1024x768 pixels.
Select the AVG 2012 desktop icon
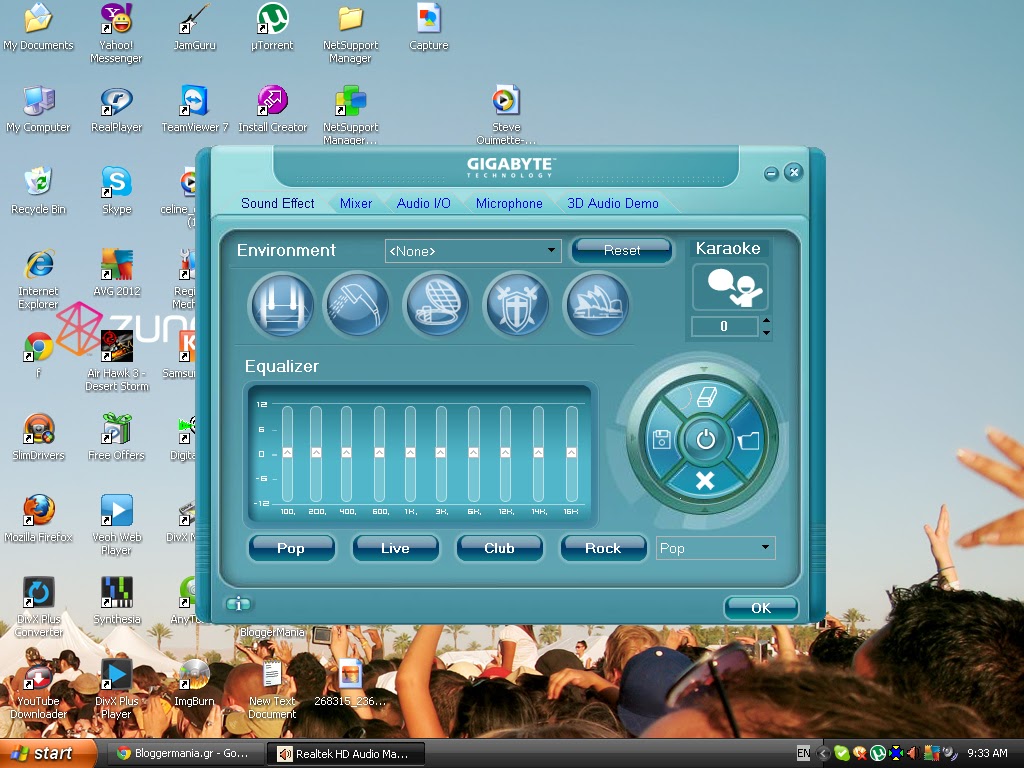[117, 273]
